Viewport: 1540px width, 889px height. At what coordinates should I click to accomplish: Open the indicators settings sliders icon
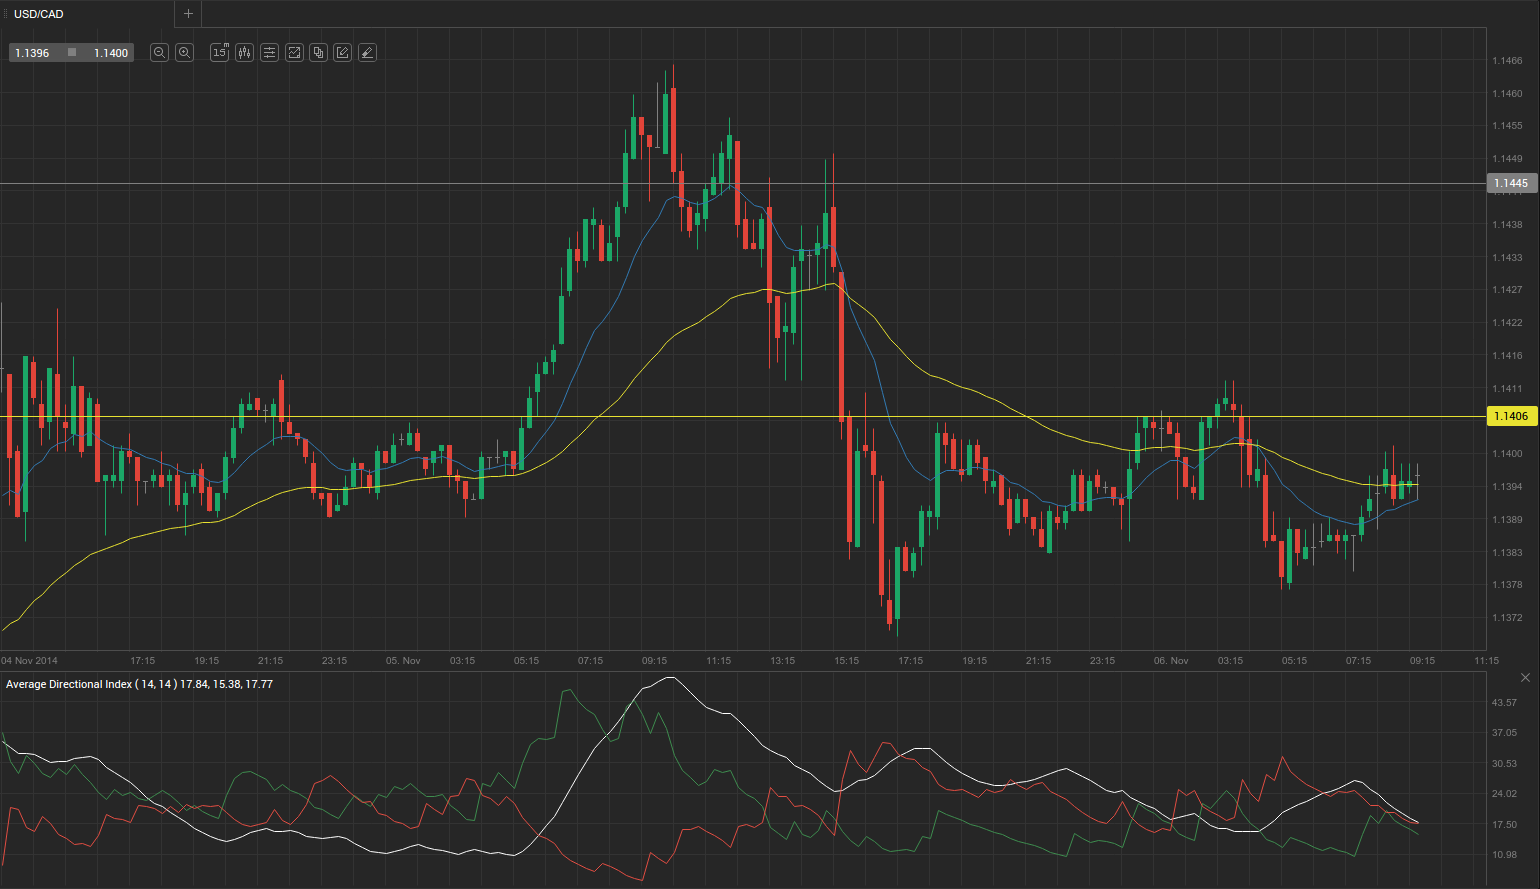point(270,53)
